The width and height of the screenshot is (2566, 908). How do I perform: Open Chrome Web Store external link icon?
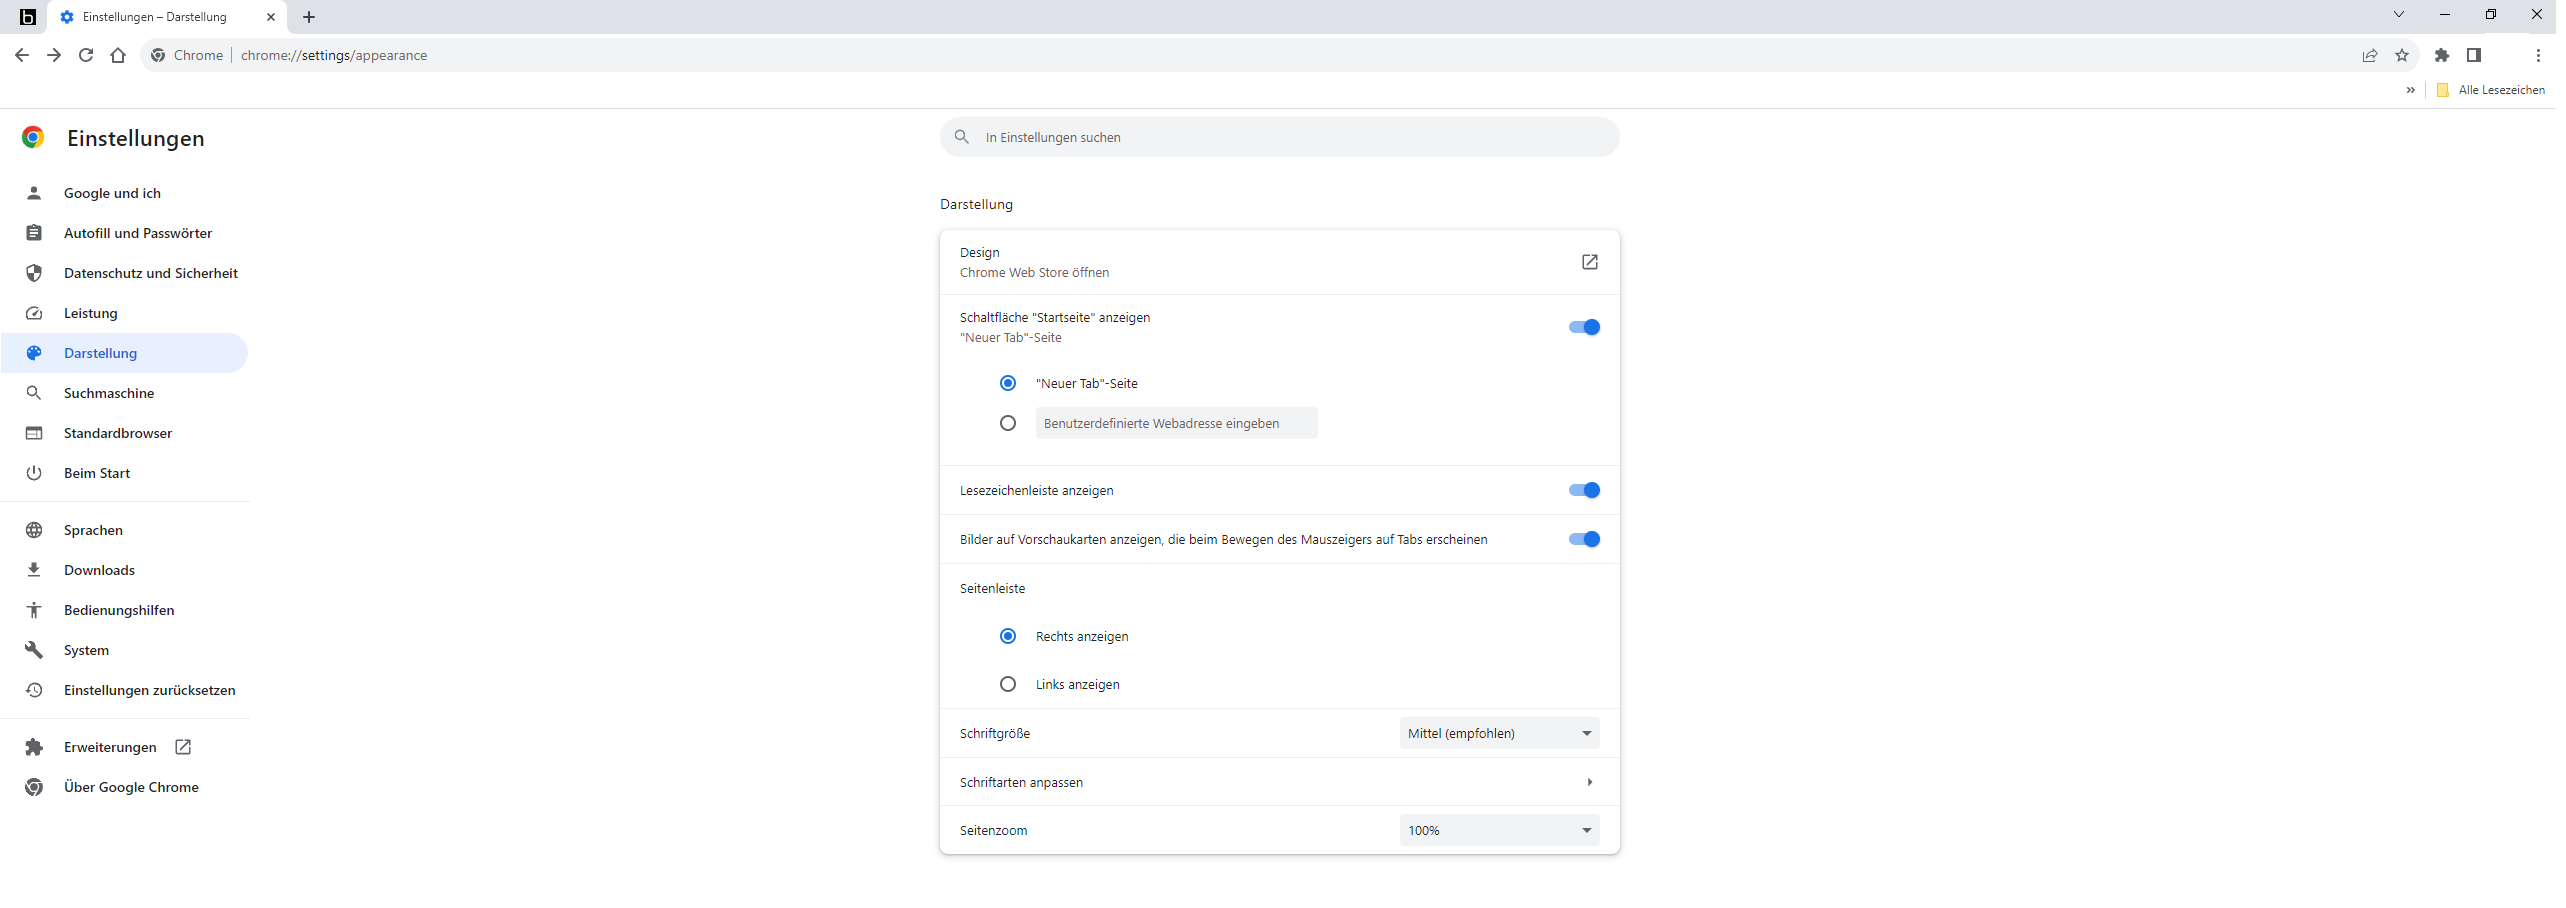pyautogui.click(x=1590, y=262)
